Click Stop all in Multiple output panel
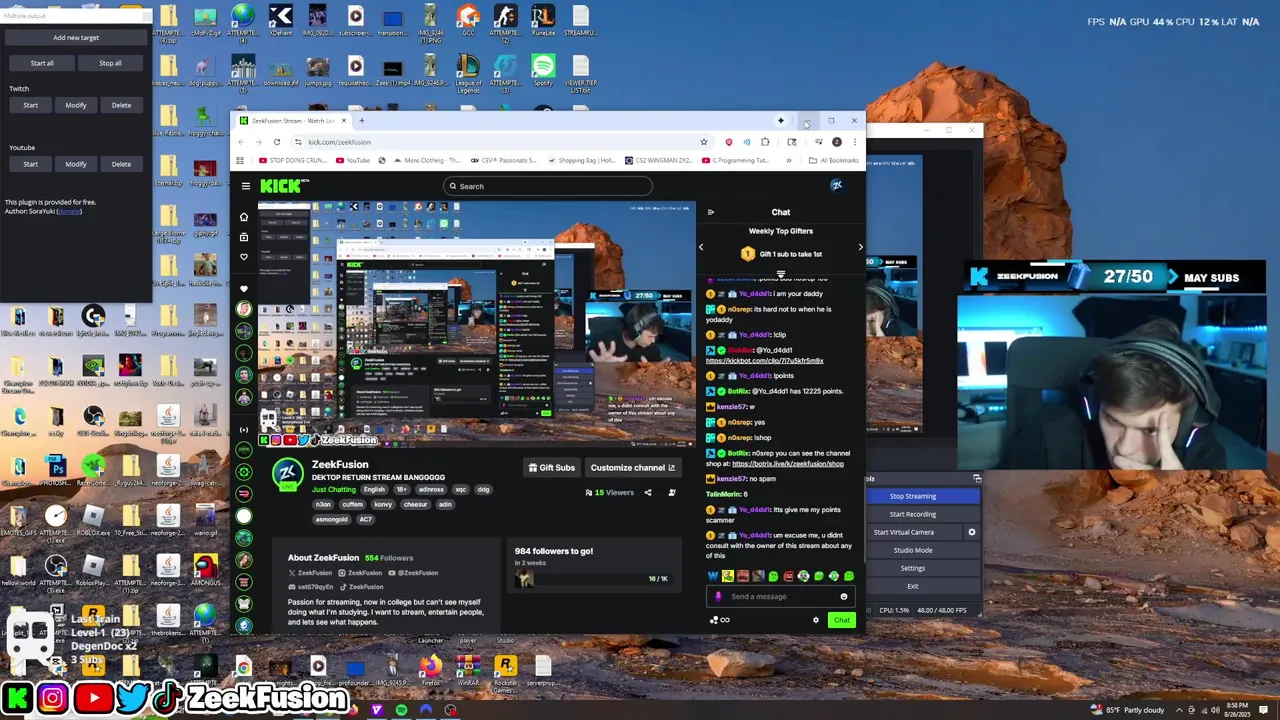Screen dimensions: 1280x720 click(110, 63)
